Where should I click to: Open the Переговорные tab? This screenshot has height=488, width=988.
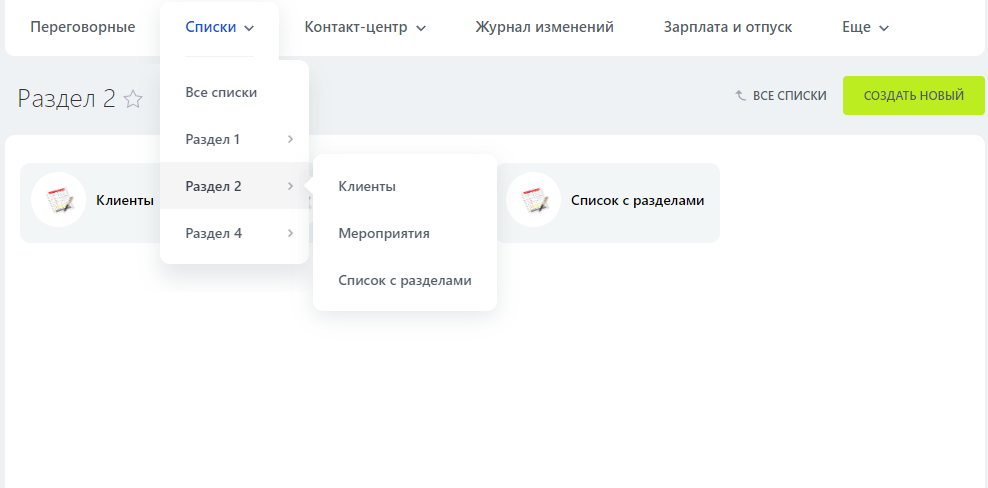(x=83, y=27)
